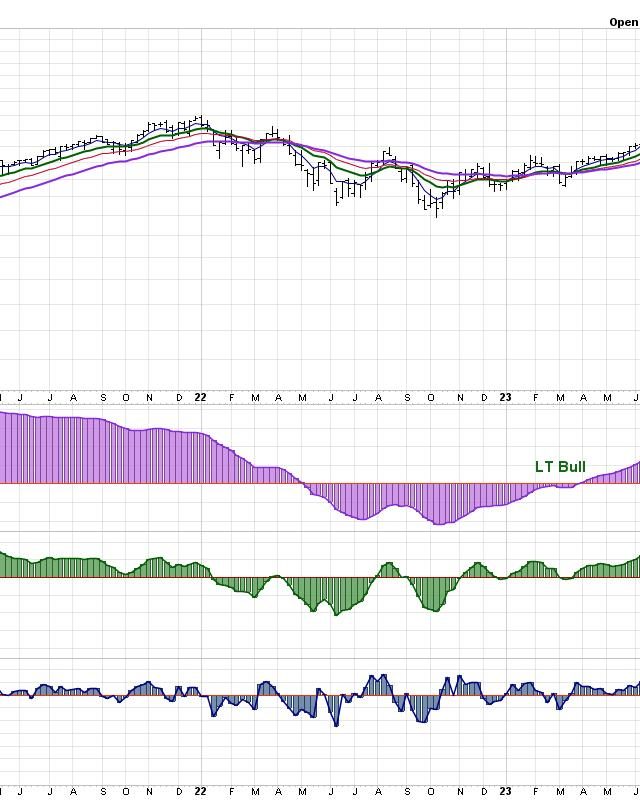640x800 pixels.
Task: Click the "Open" label at top right
Action: [623, 22]
